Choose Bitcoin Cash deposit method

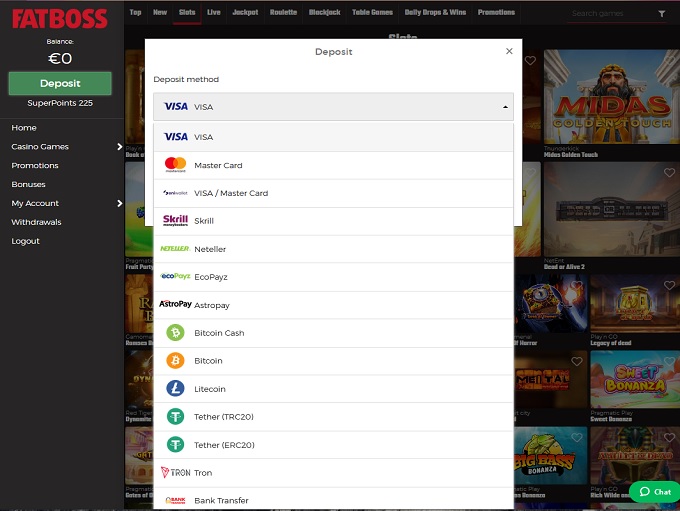333,333
